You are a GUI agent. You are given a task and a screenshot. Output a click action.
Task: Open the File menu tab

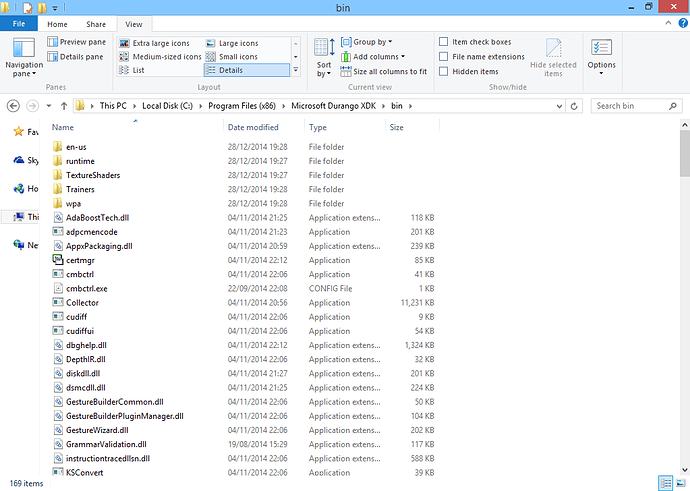[x=19, y=23]
